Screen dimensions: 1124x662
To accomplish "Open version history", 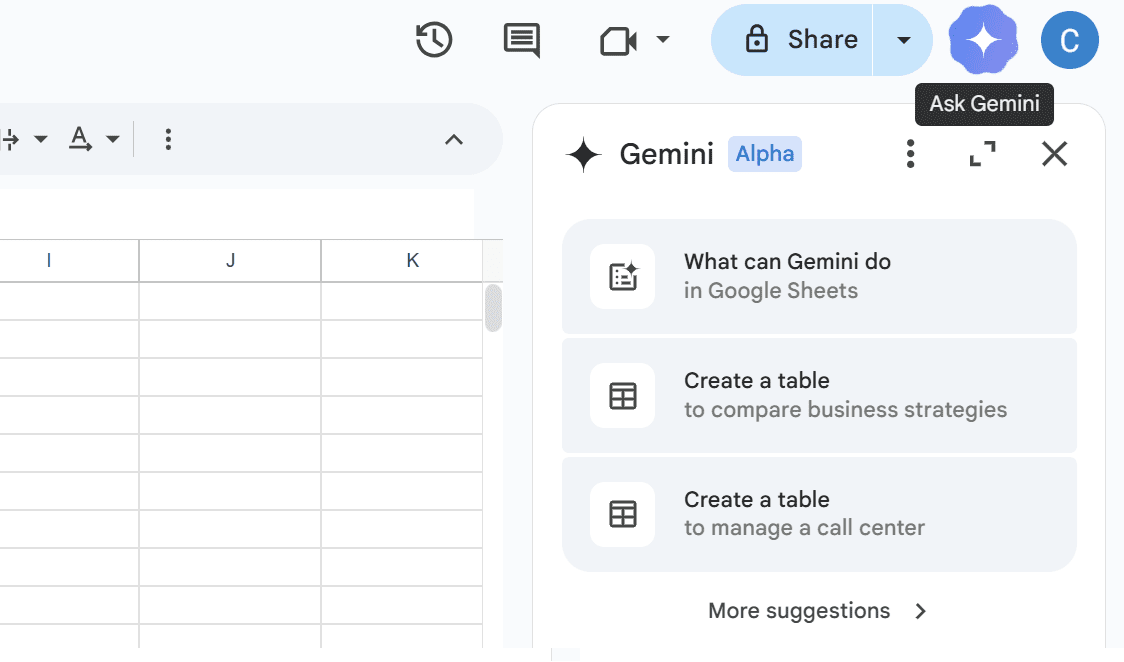I will pos(433,40).
